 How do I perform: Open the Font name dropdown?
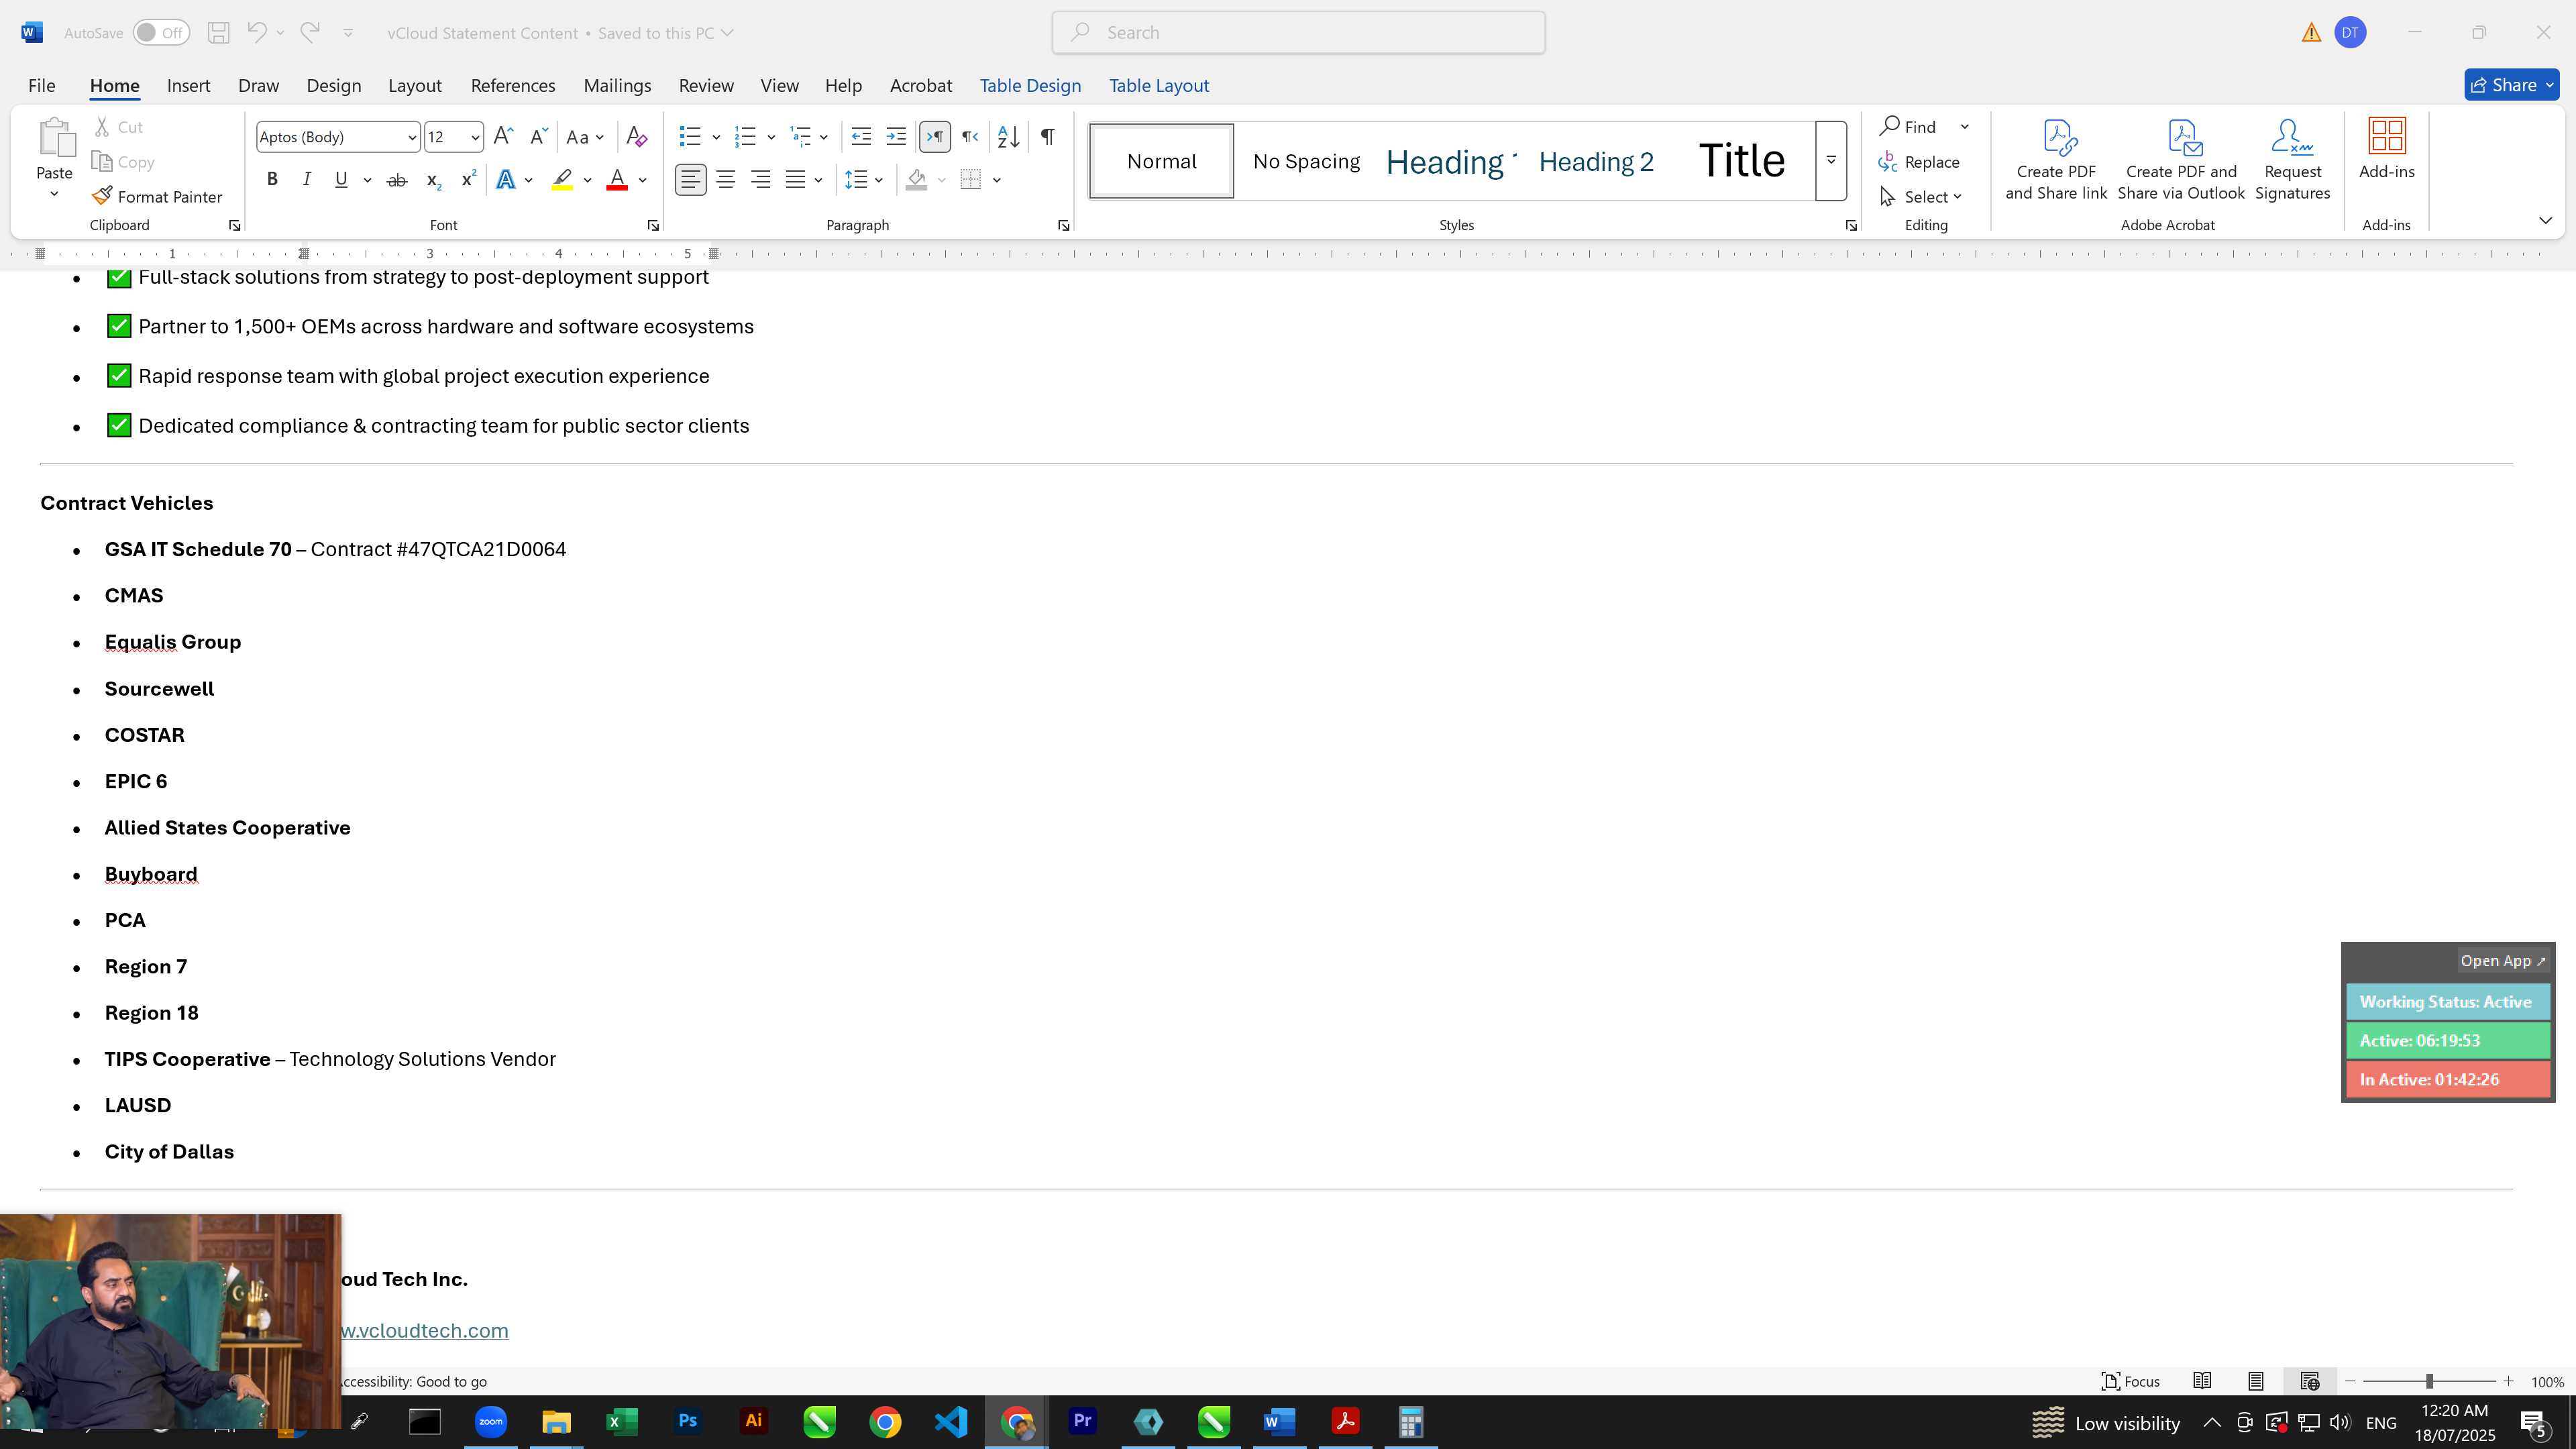(x=411, y=138)
